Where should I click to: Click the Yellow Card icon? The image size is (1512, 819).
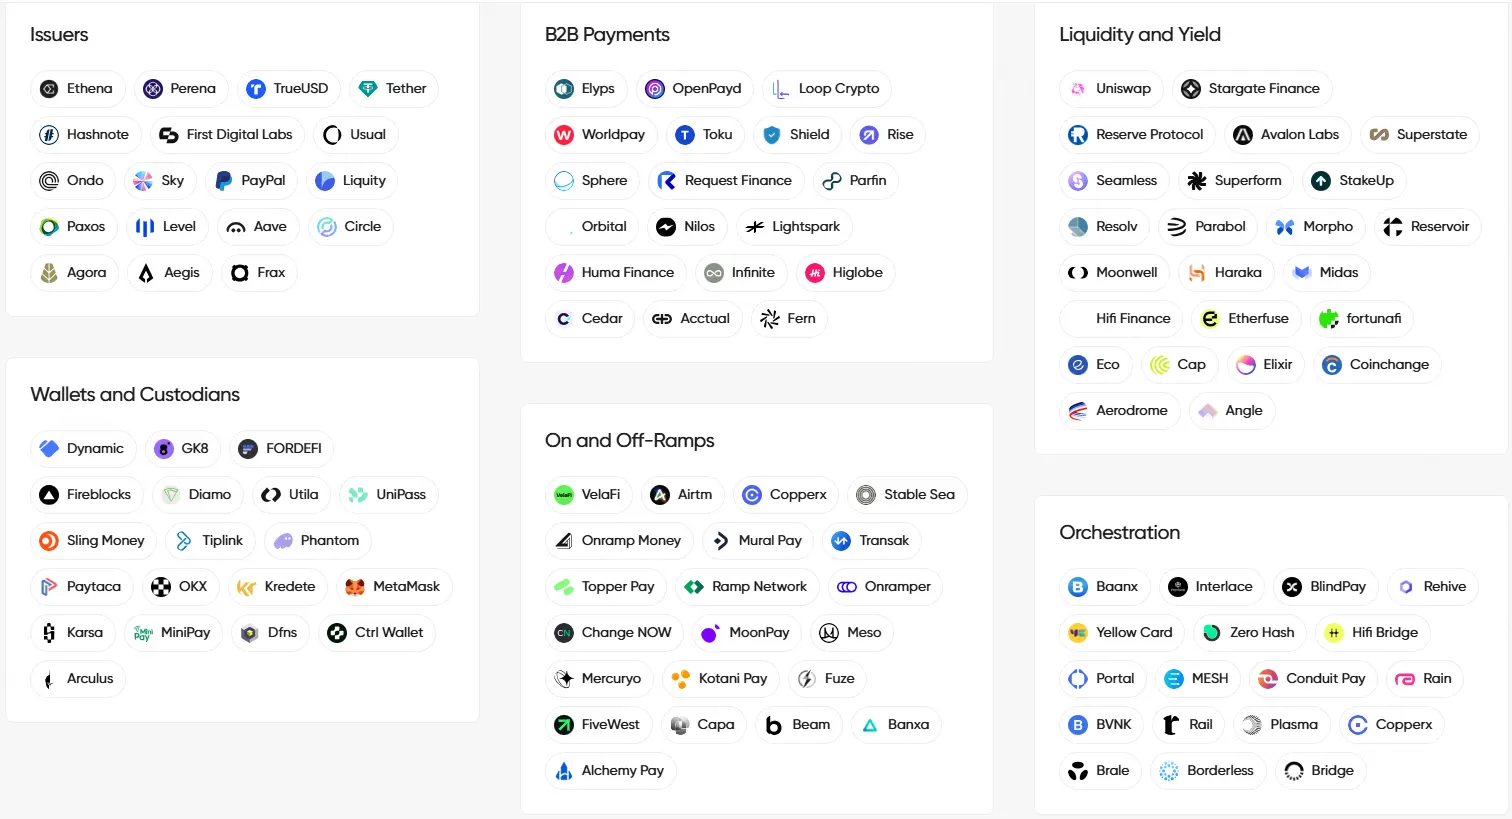(1078, 633)
